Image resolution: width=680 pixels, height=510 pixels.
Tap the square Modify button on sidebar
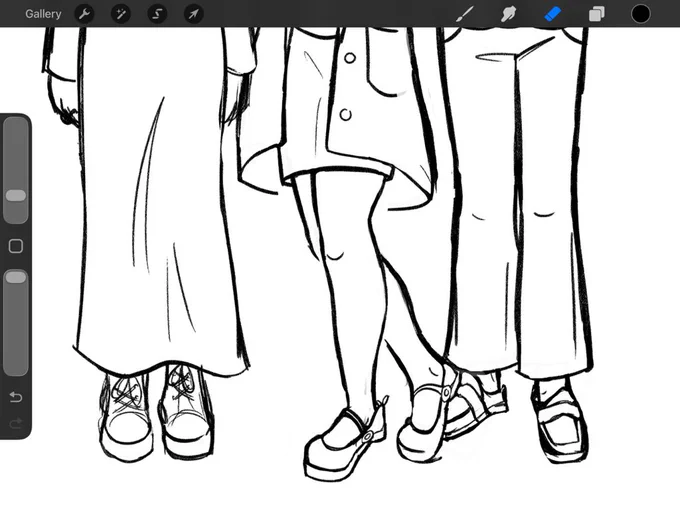click(16, 246)
